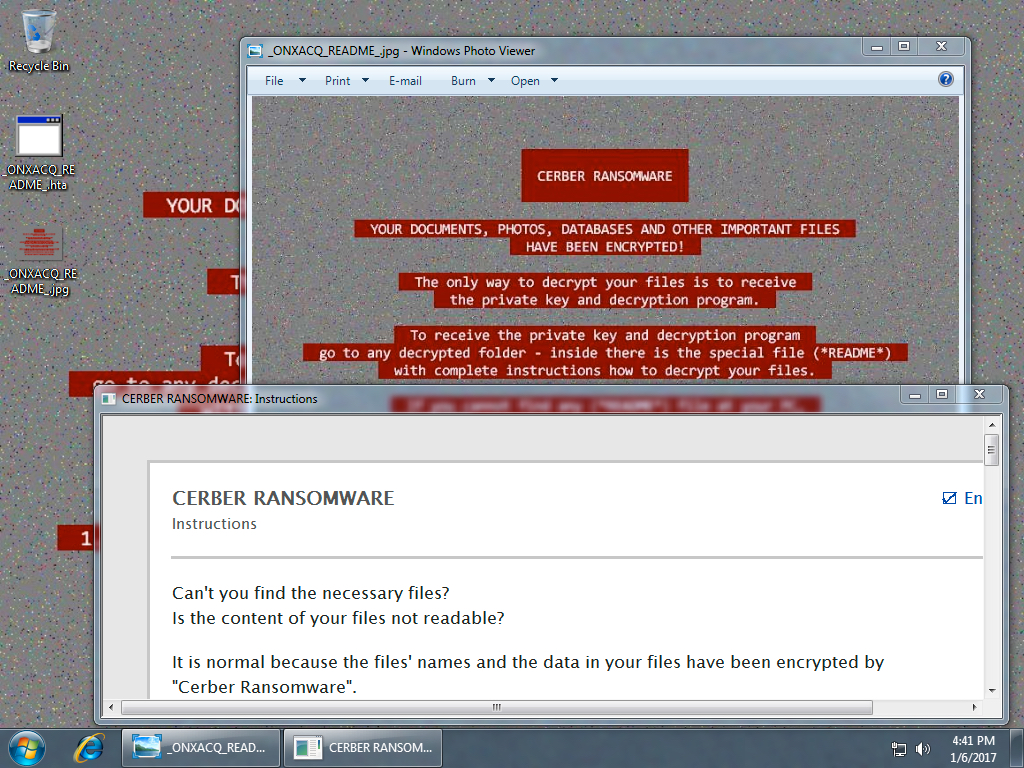Expand the Burn dropdown arrow
1024x768 pixels.
491,80
